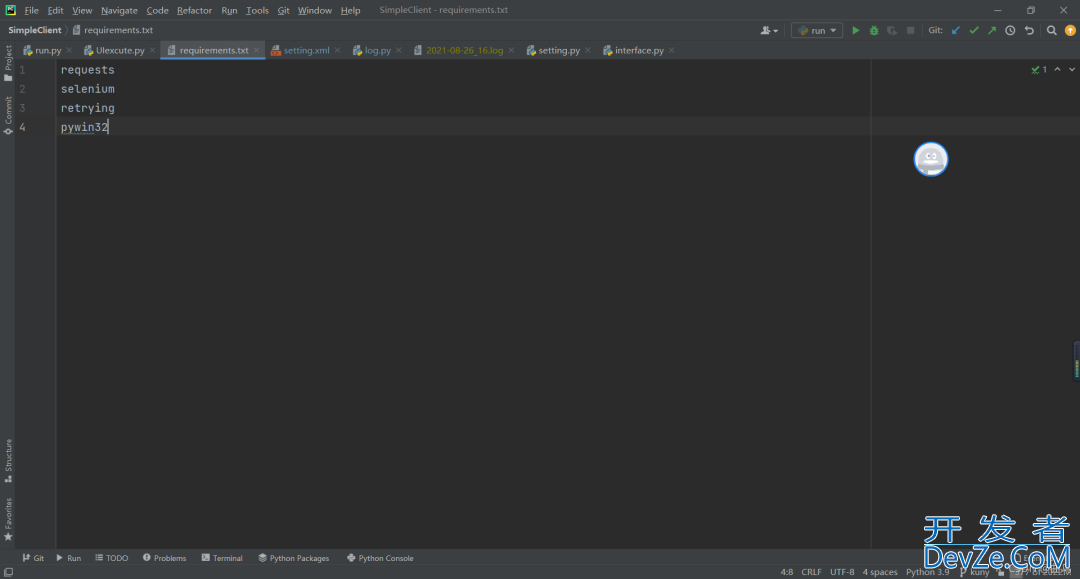The height and width of the screenshot is (579, 1080).
Task: Change the 4 spaces indent setting
Action: tap(880, 572)
